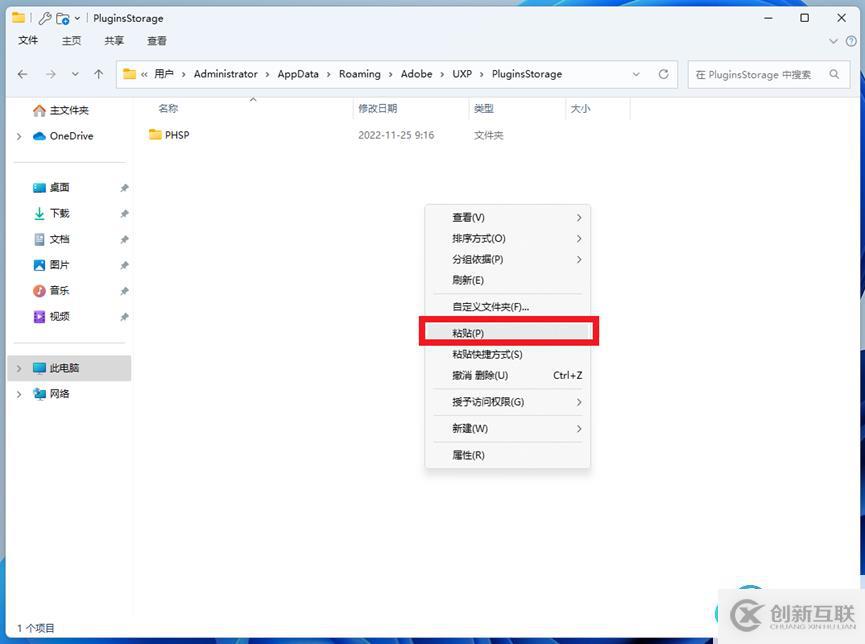This screenshot has height=644, width=865.
Task: Click the Adobe breadcrumb segment
Action: coord(417,74)
